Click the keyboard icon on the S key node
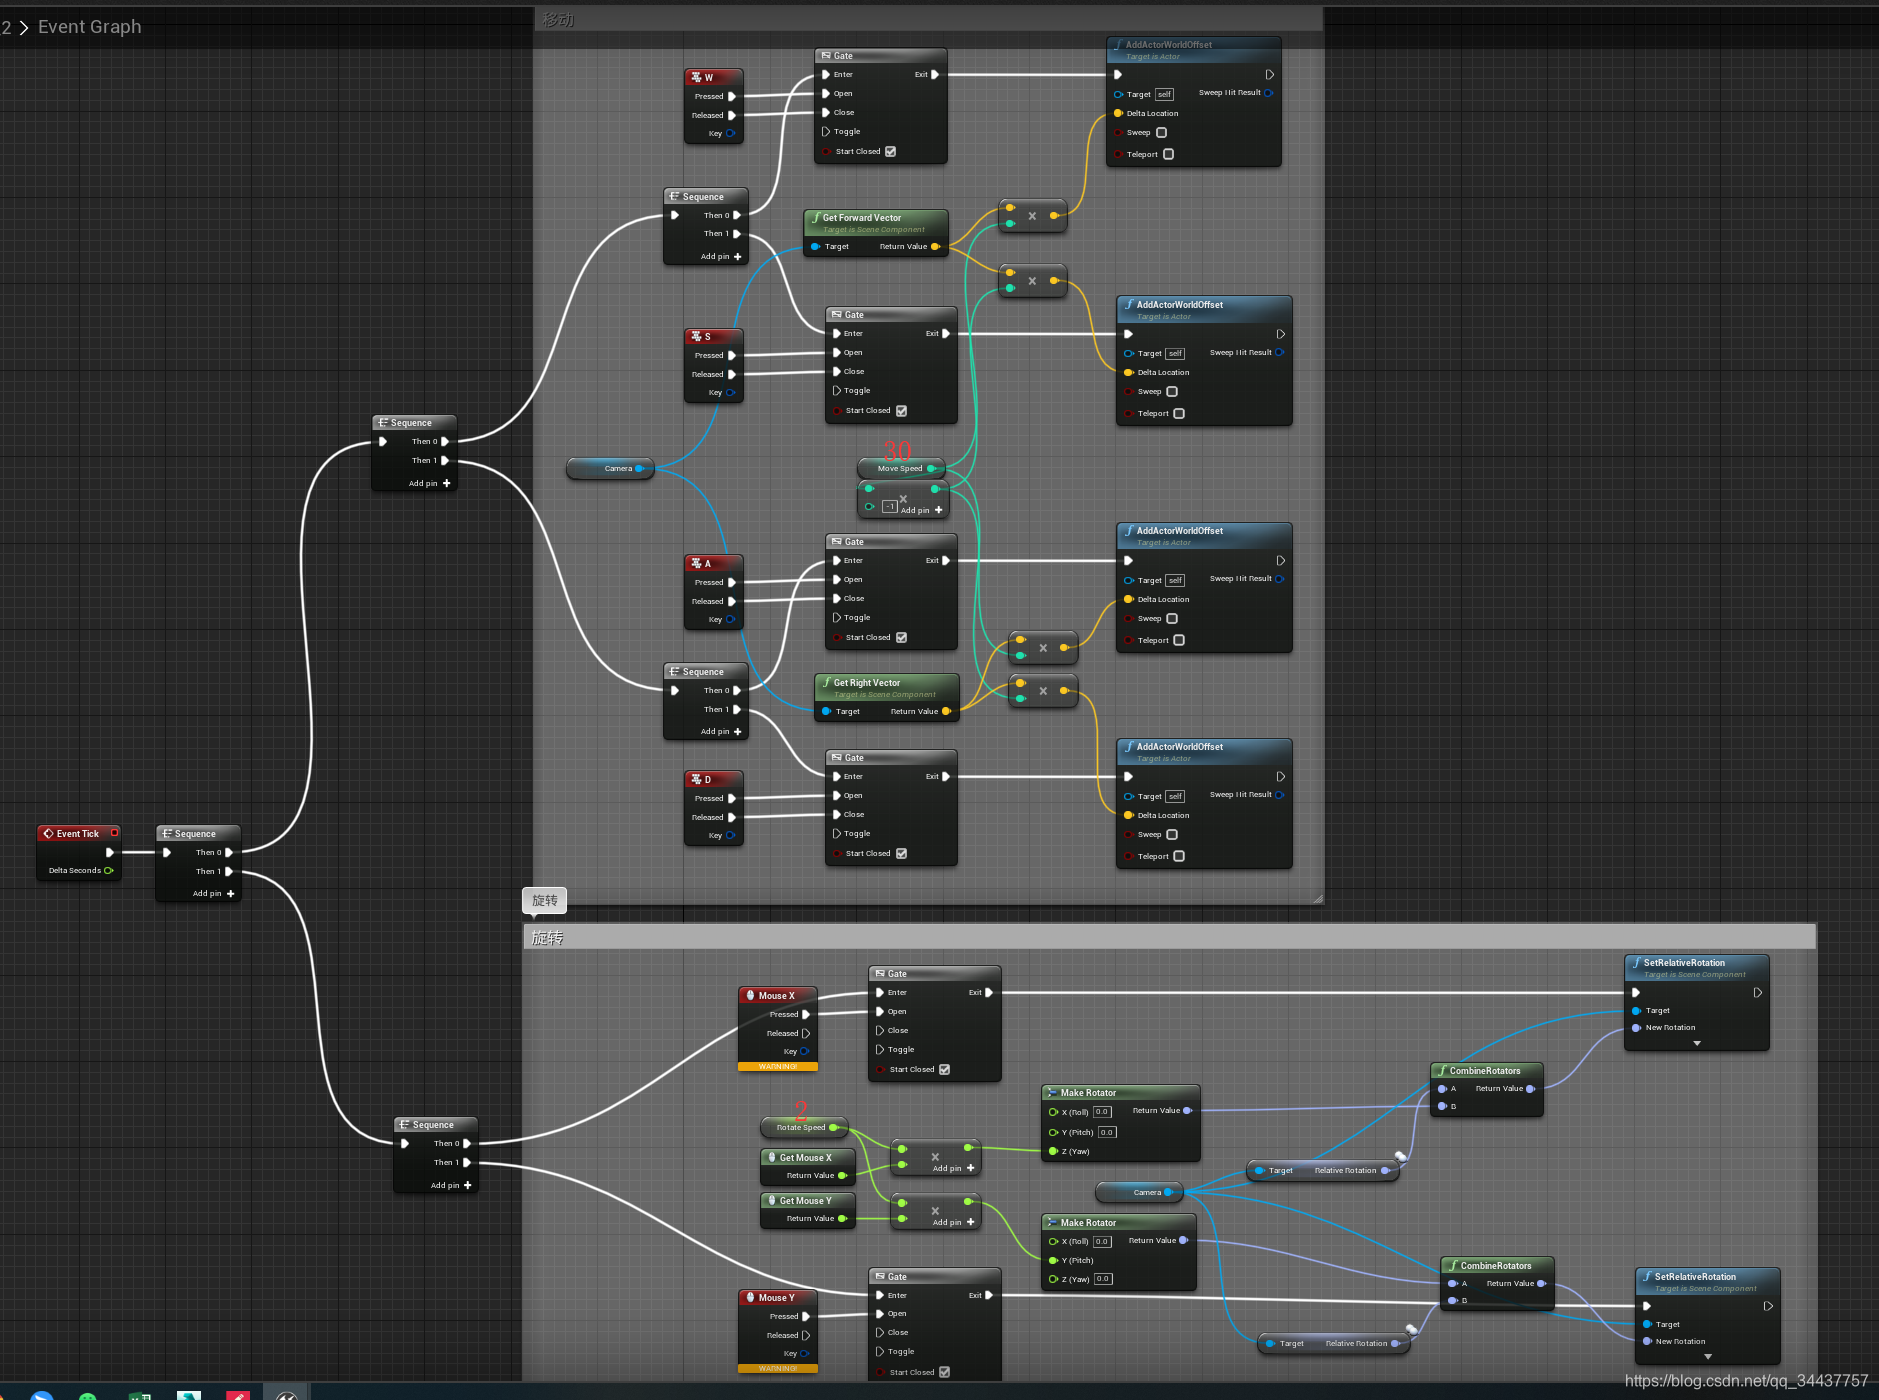 point(696,336)
